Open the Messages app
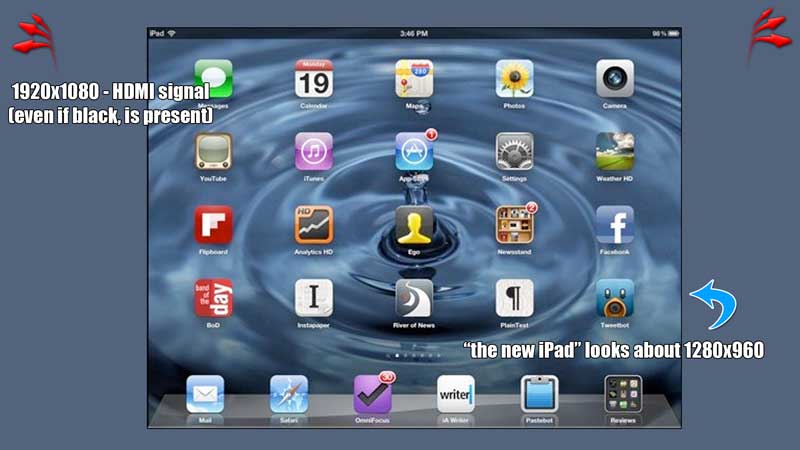Image resolution: width=800 pixels, height=450 pixels. pos(213,79)
